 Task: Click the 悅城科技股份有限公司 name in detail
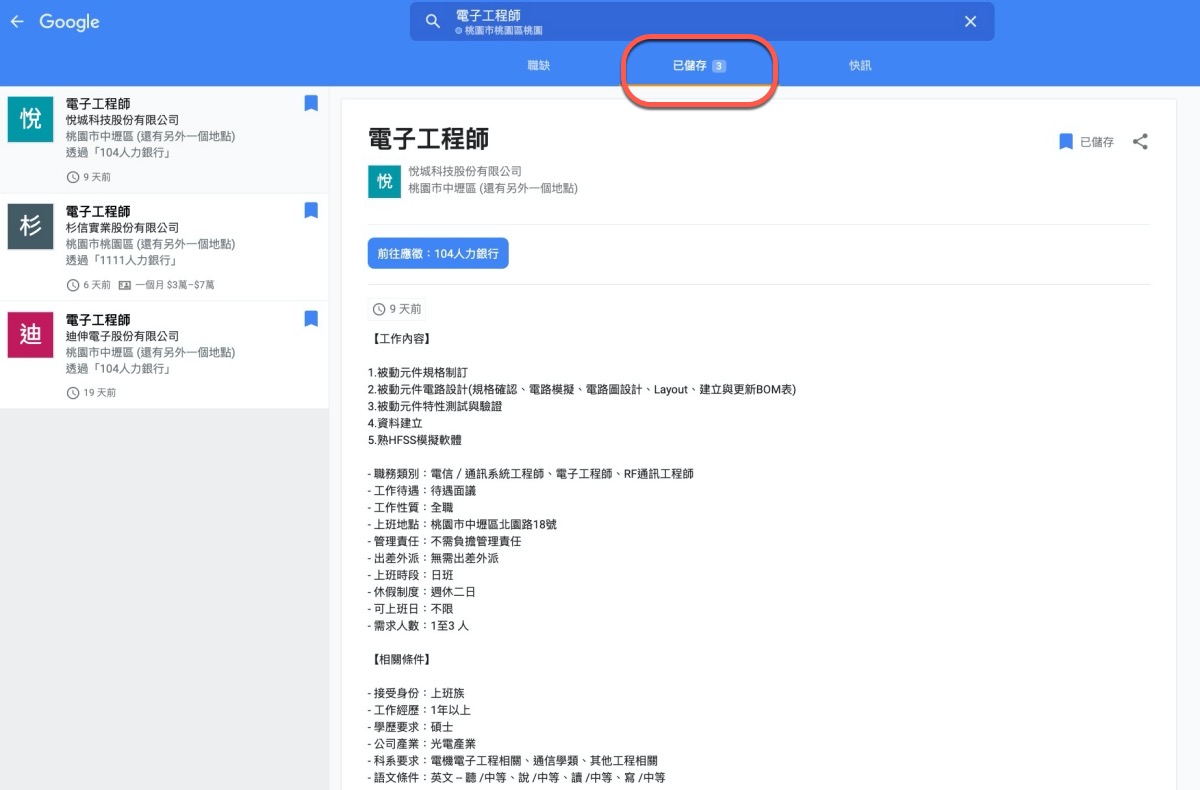click(465, 171)
